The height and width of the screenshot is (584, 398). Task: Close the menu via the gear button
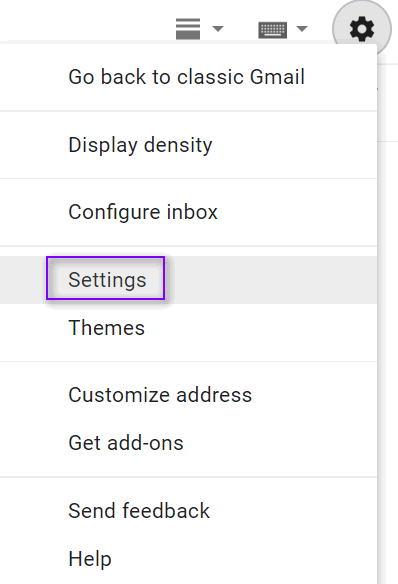click(x=362, y=29)
